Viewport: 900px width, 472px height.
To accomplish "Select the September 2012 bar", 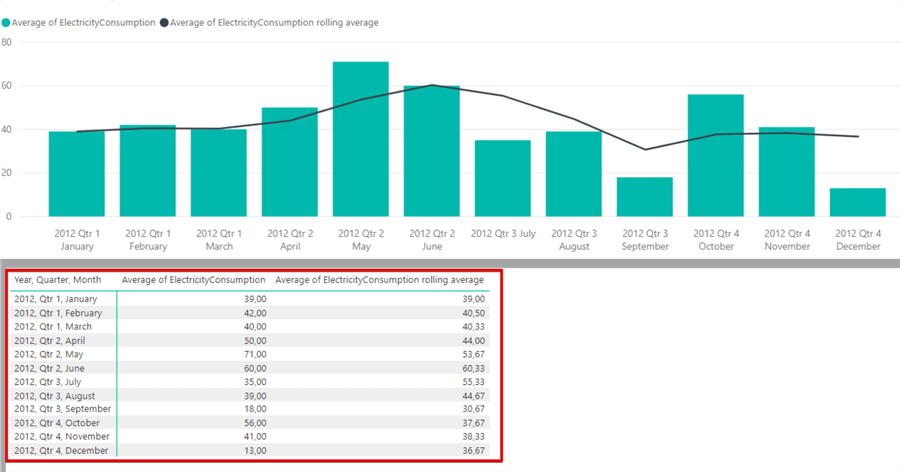I will (645, 197).
